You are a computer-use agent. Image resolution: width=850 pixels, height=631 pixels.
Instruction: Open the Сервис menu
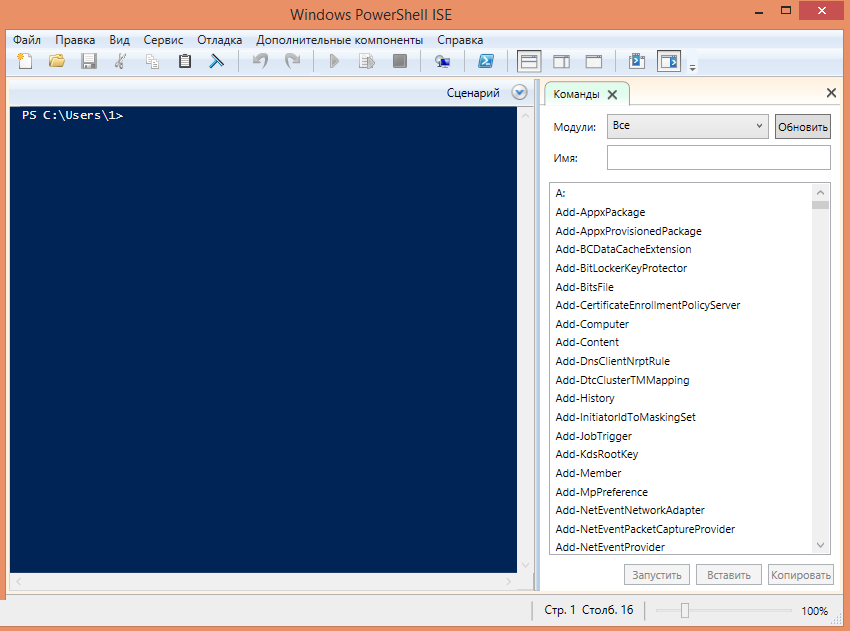[x=163, y=40]
